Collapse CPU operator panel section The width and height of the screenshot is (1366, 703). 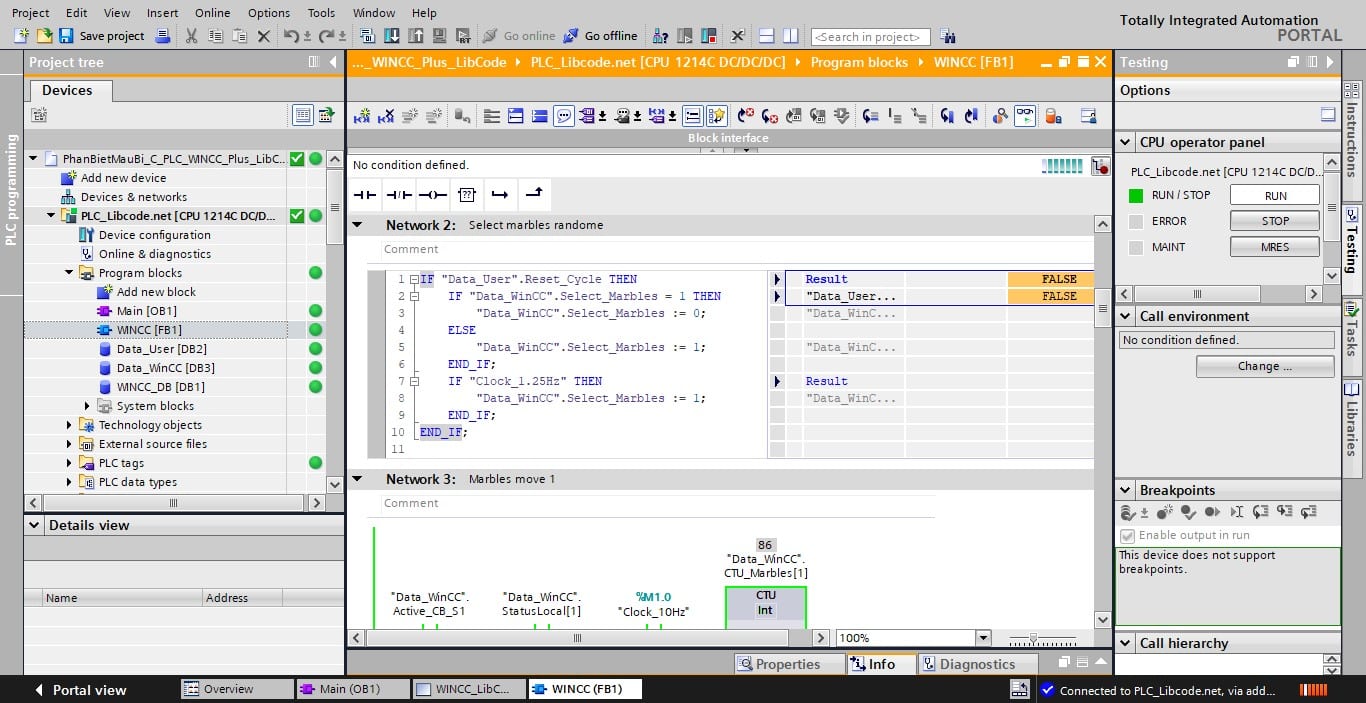click(1126, 142)
